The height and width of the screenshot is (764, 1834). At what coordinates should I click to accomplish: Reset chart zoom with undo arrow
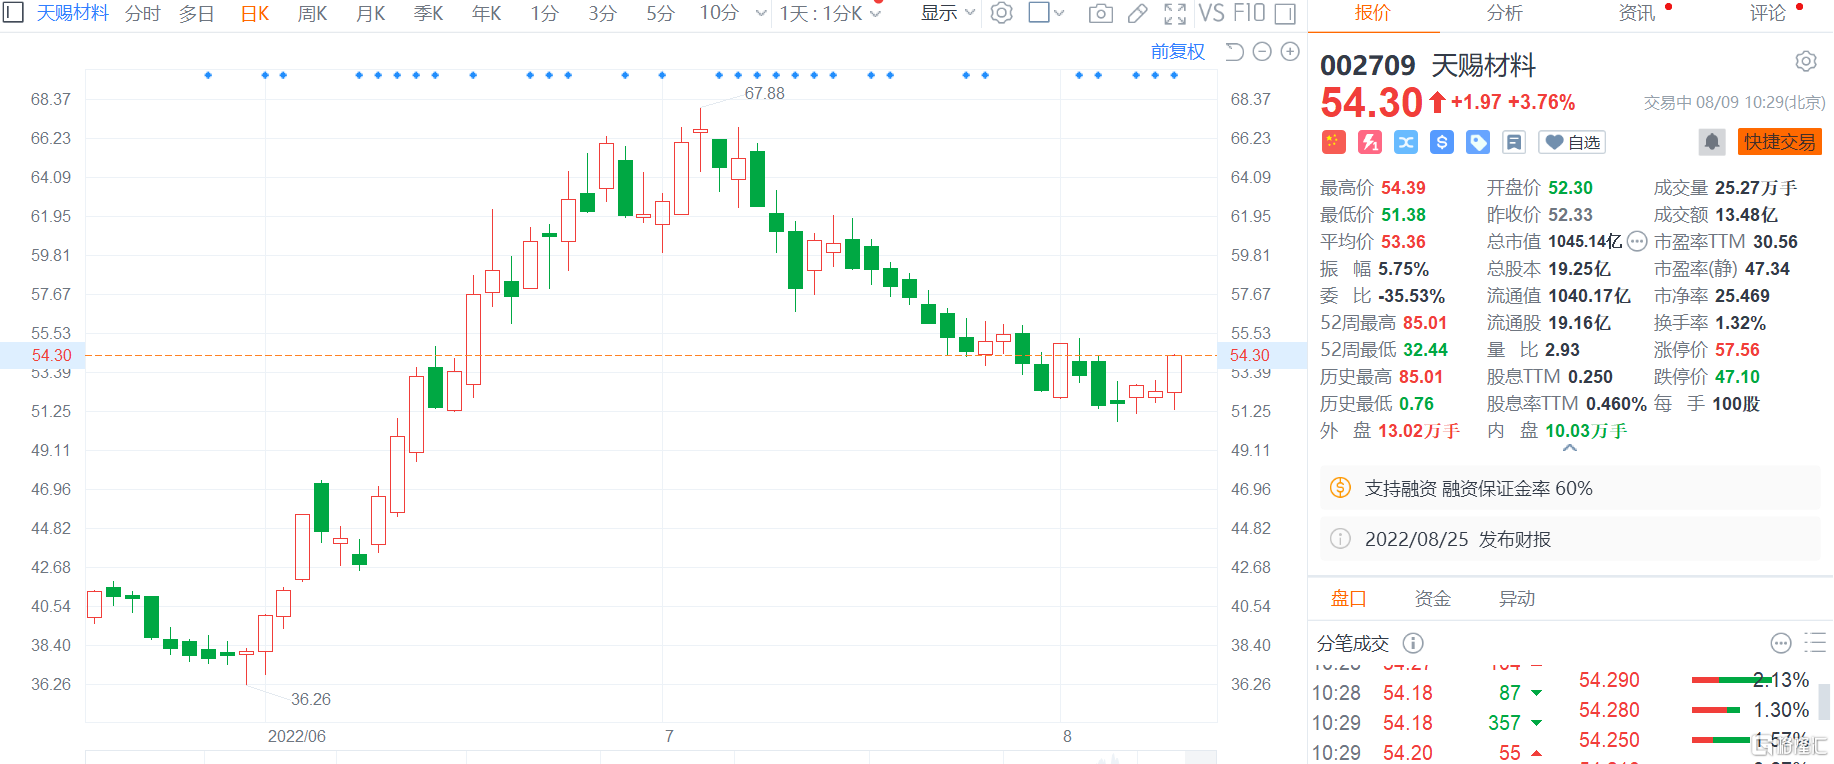[x=1234, y=51]
